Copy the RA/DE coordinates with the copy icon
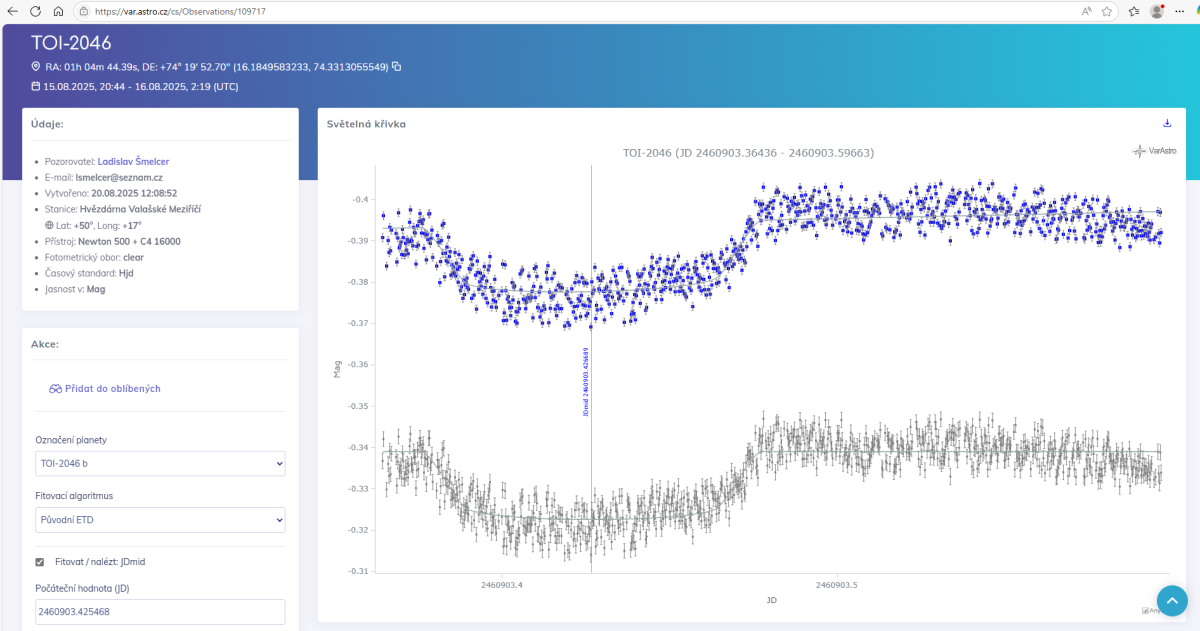 [x=397, y=67]
